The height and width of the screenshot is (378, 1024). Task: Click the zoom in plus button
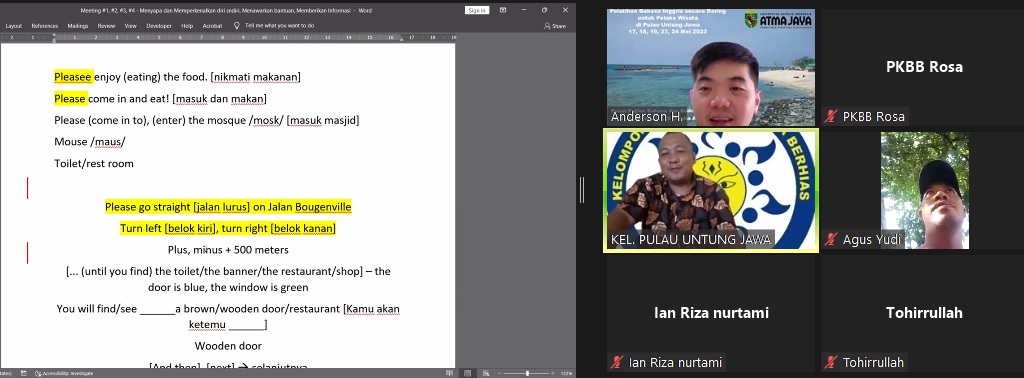551,373
